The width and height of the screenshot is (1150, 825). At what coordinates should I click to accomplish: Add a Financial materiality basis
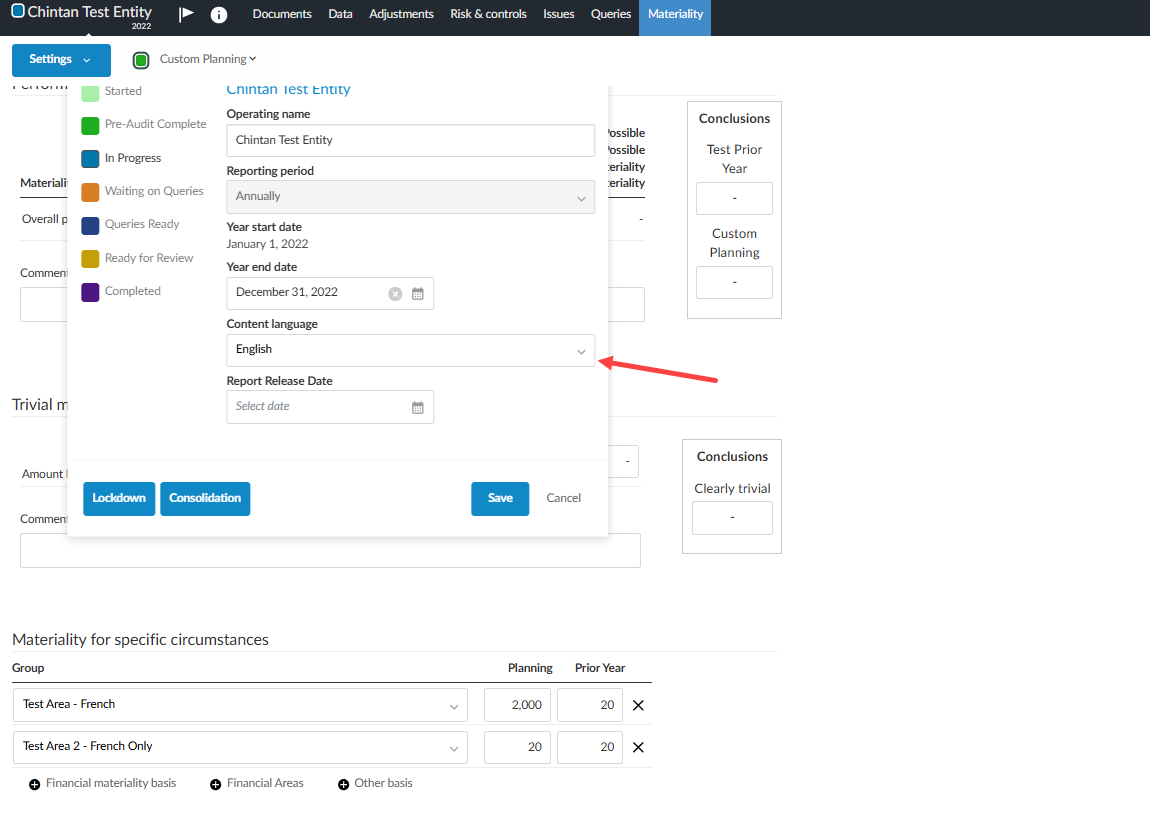click(103, 784)
